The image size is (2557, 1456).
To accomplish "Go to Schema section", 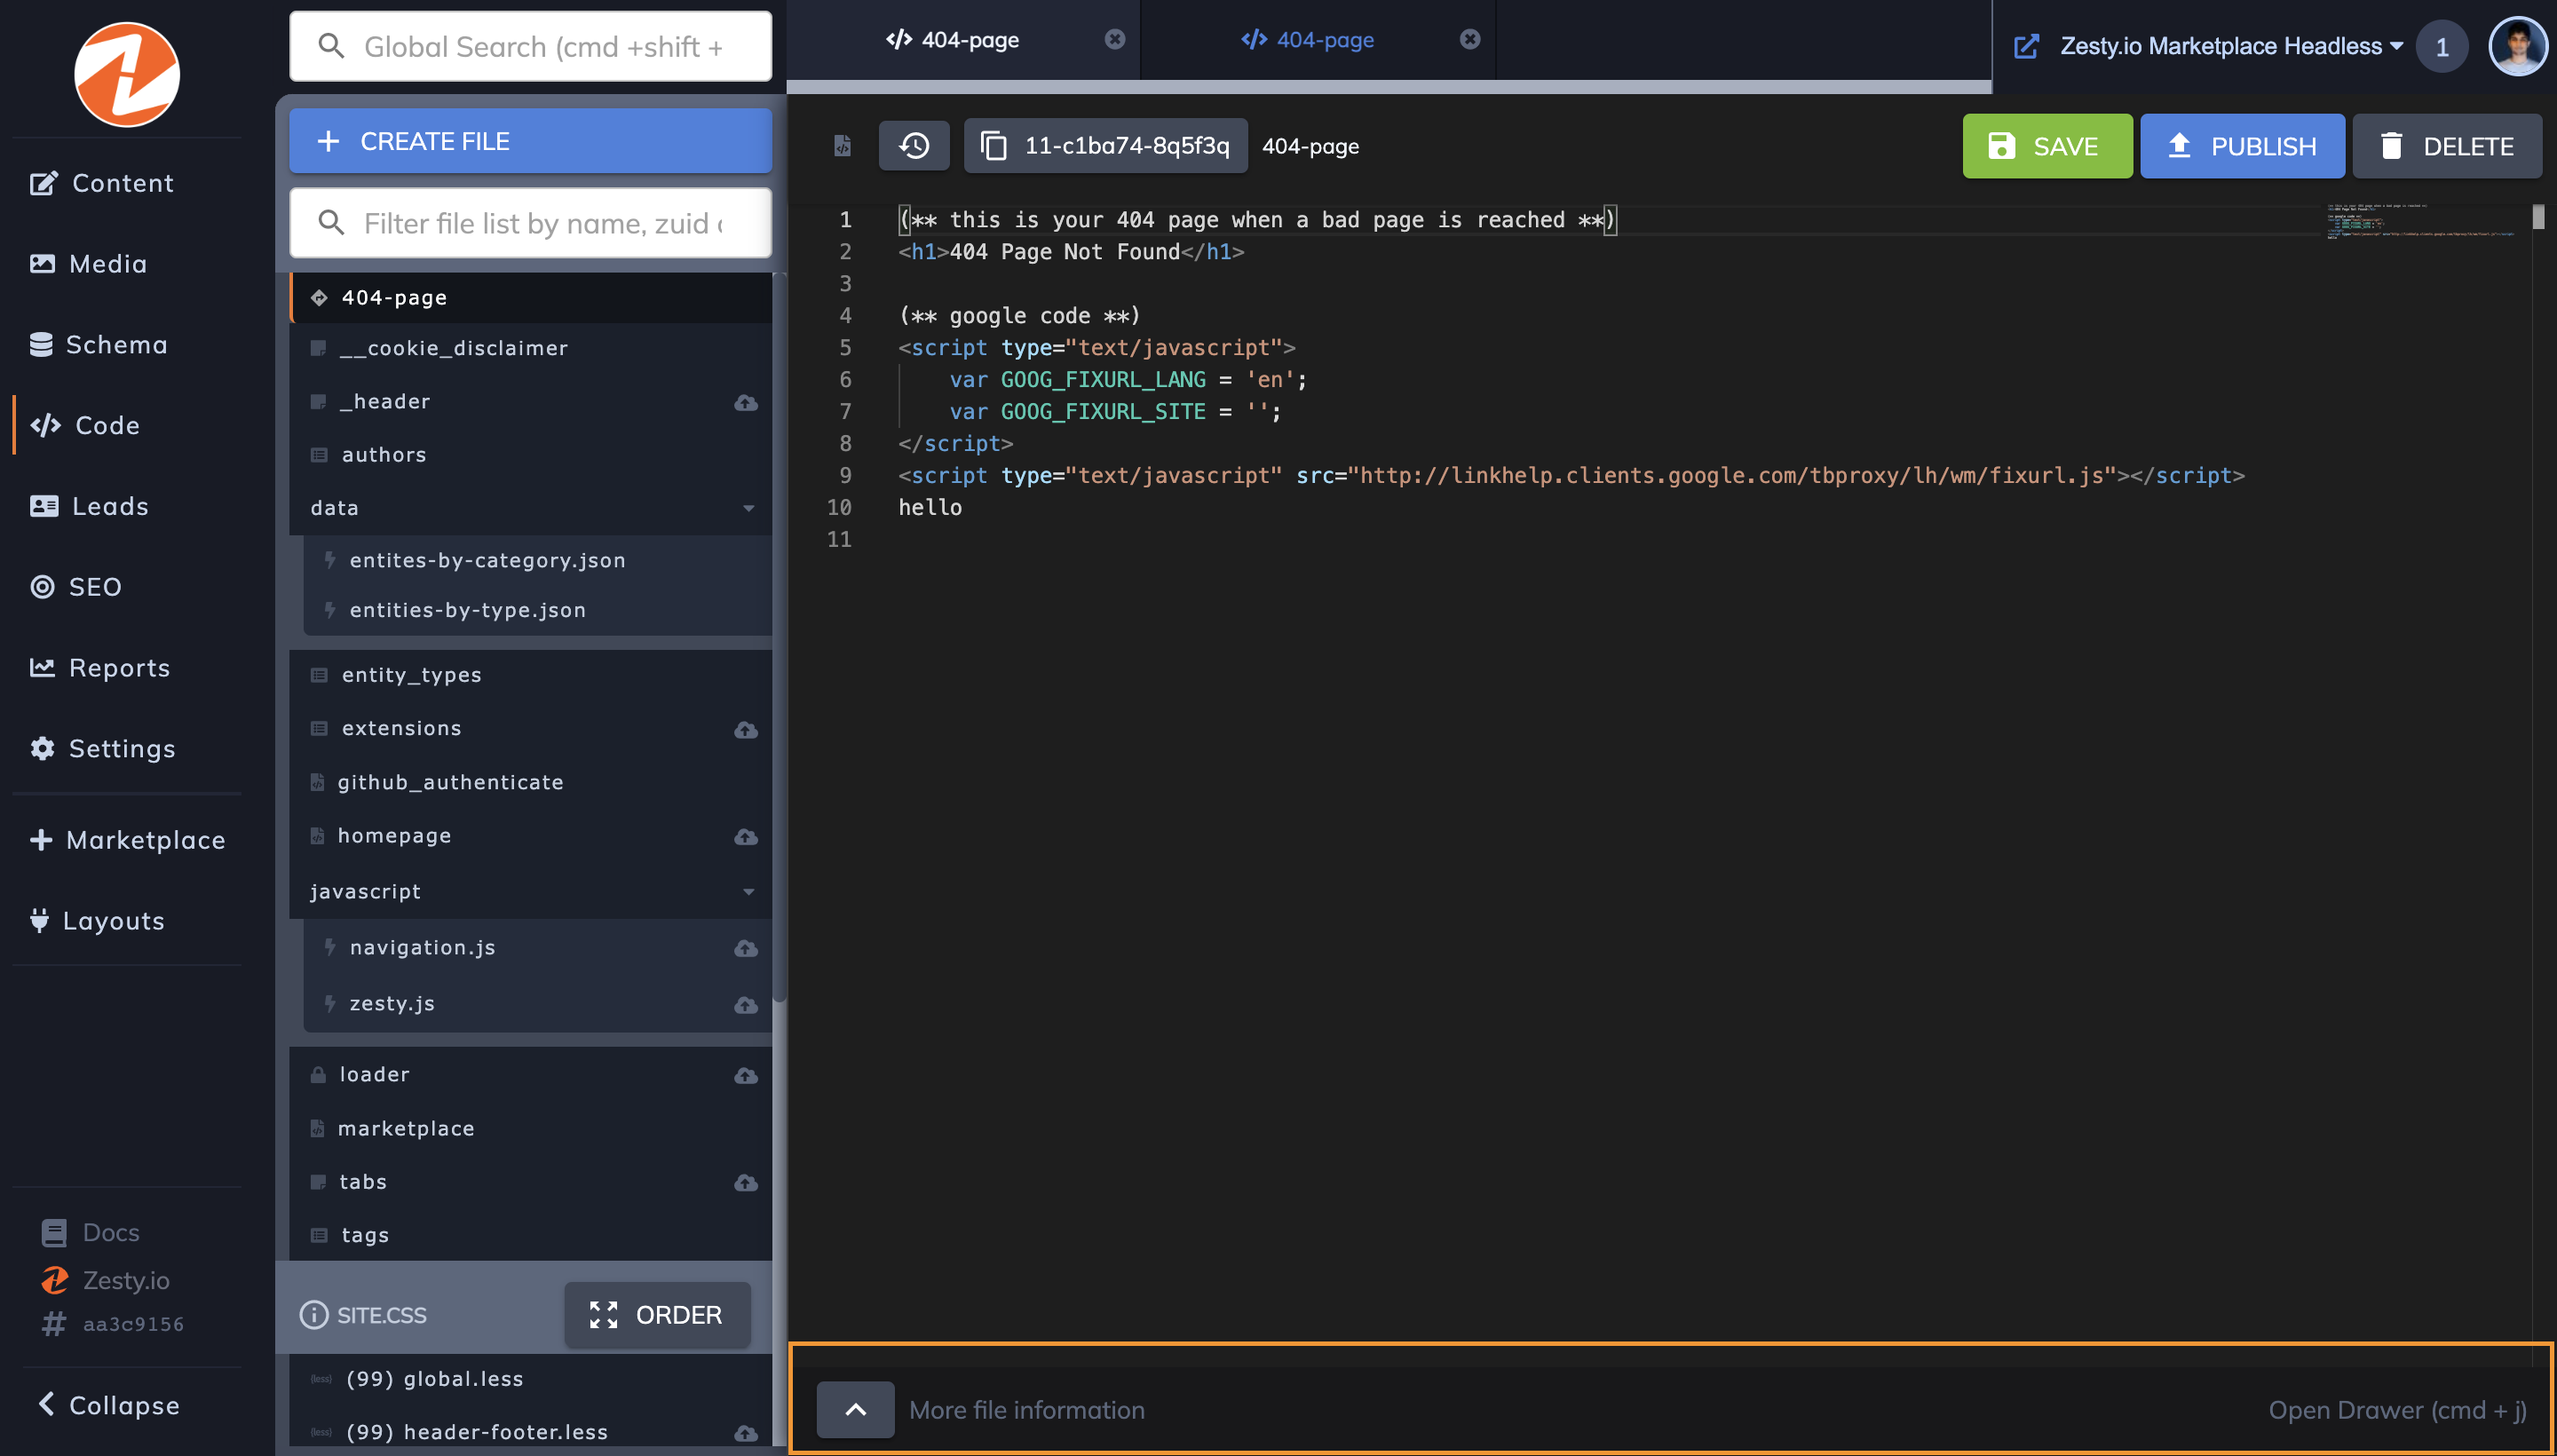I will click(x=99, y=345).
